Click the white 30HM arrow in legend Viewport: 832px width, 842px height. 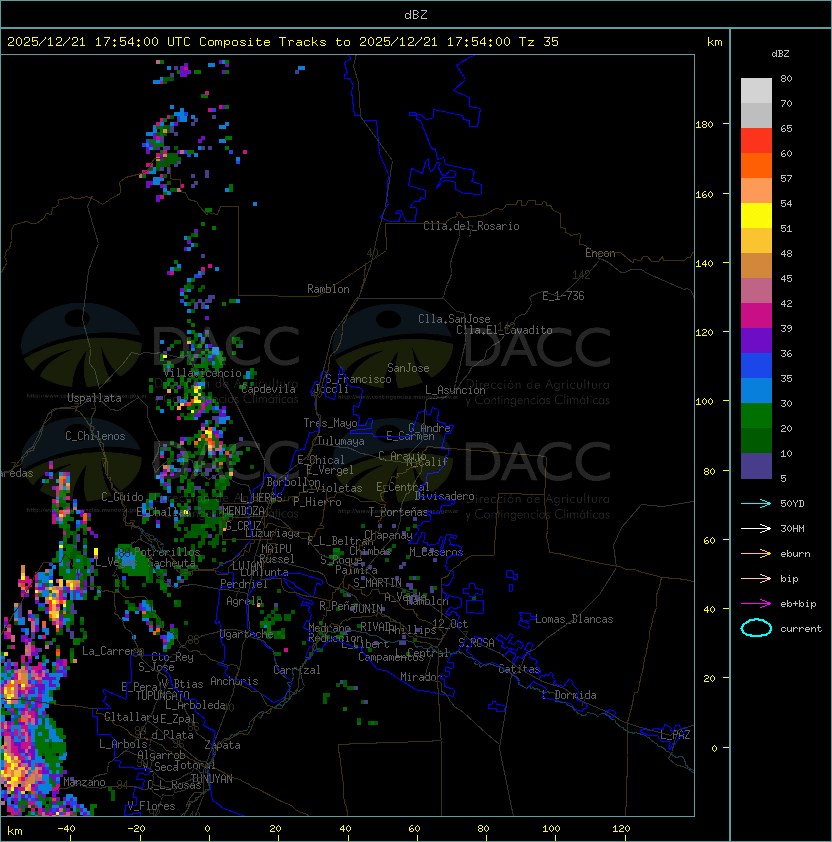756,528
